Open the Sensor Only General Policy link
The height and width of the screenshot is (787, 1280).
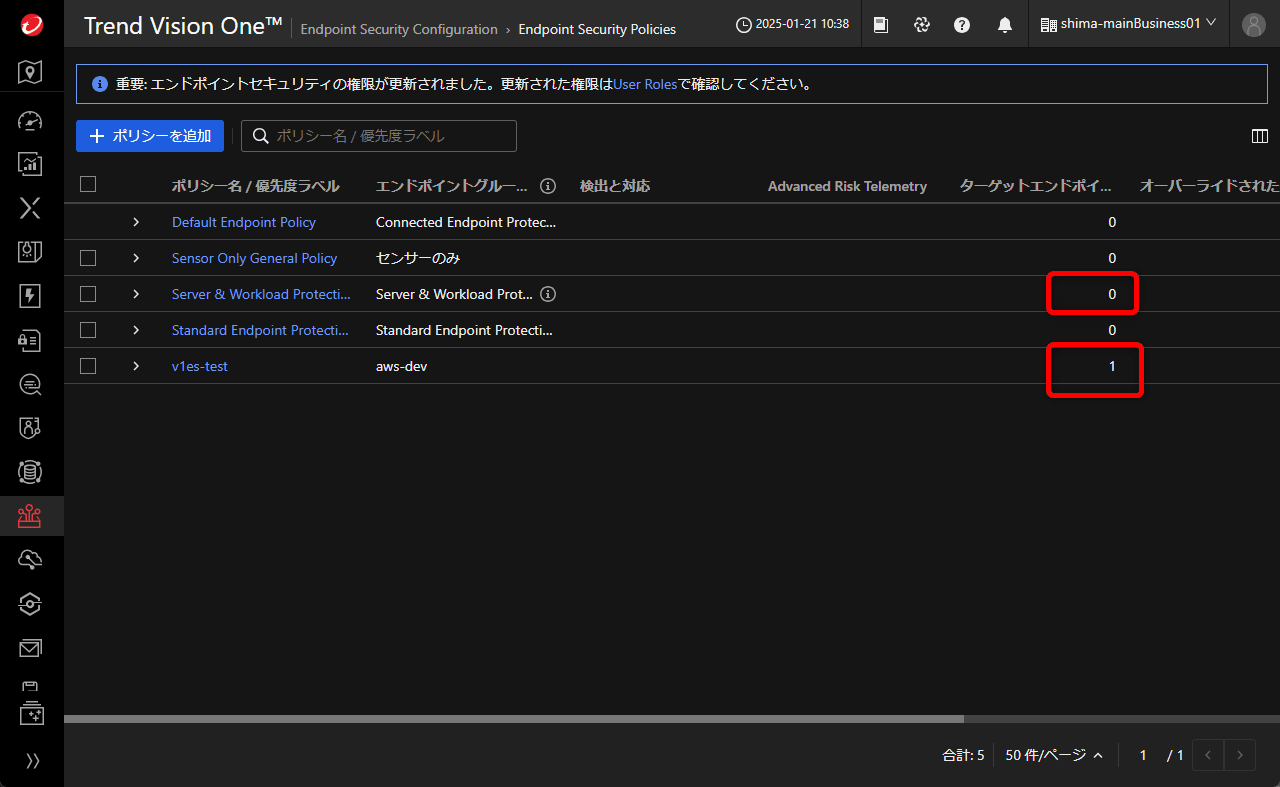pos(255,258)
